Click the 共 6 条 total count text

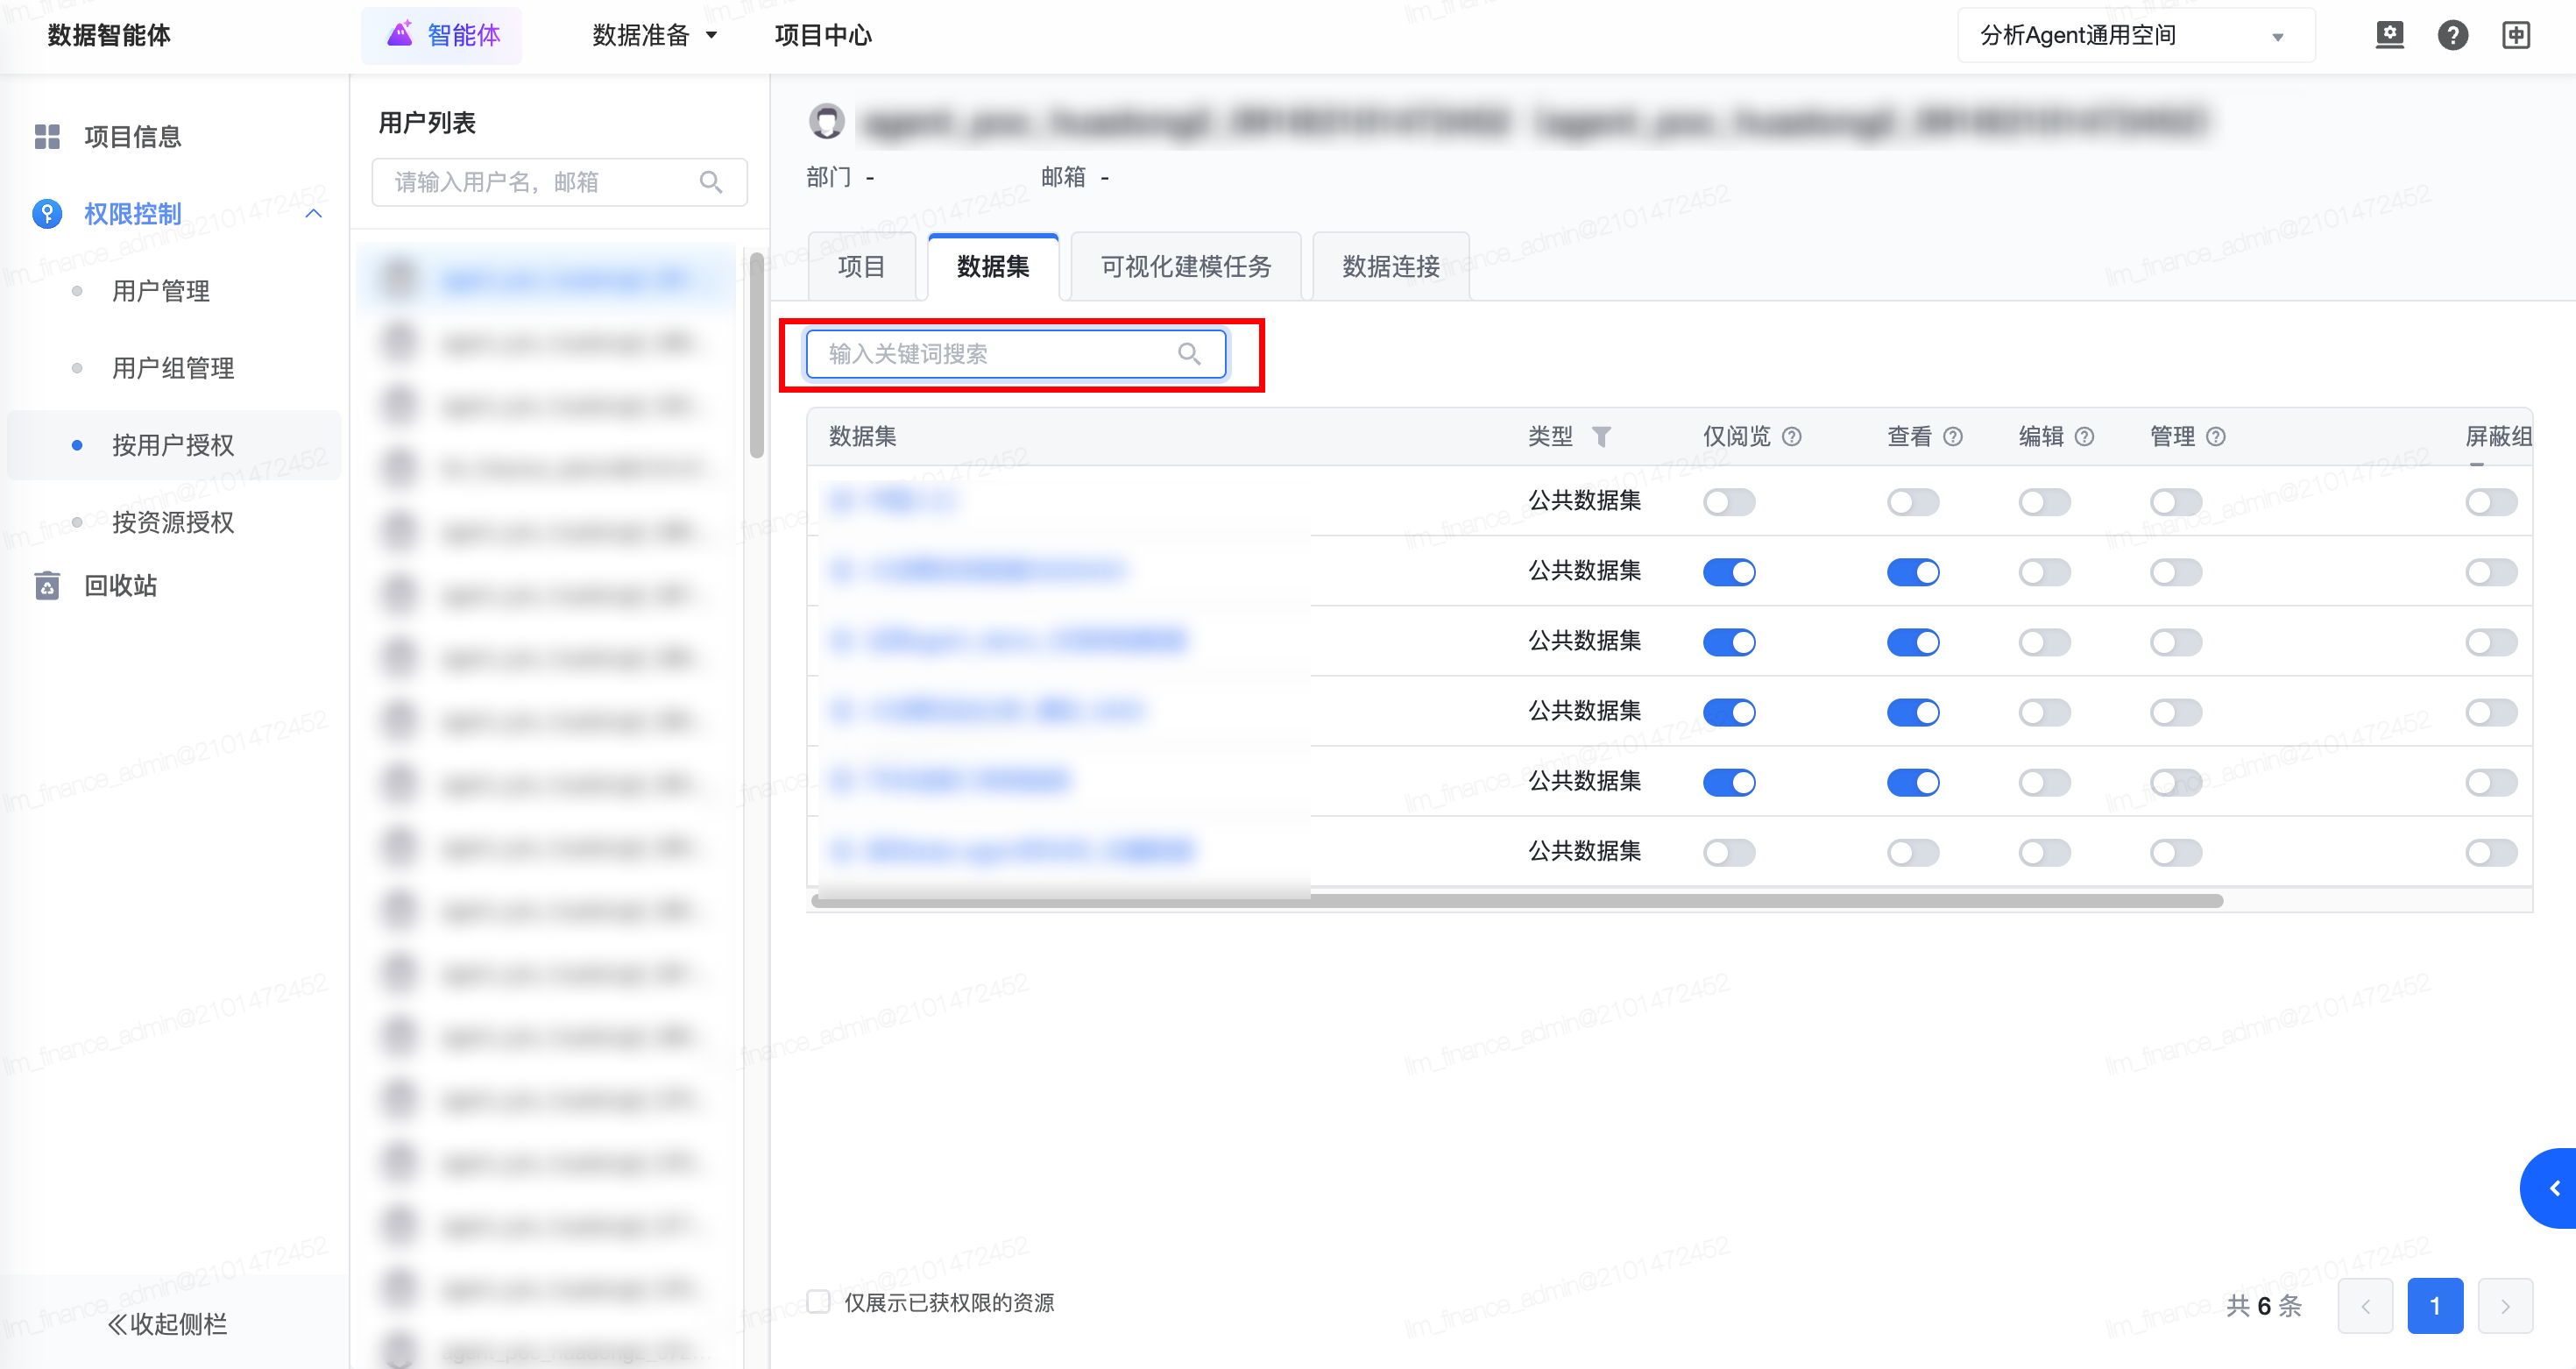click(2264, 1305)
